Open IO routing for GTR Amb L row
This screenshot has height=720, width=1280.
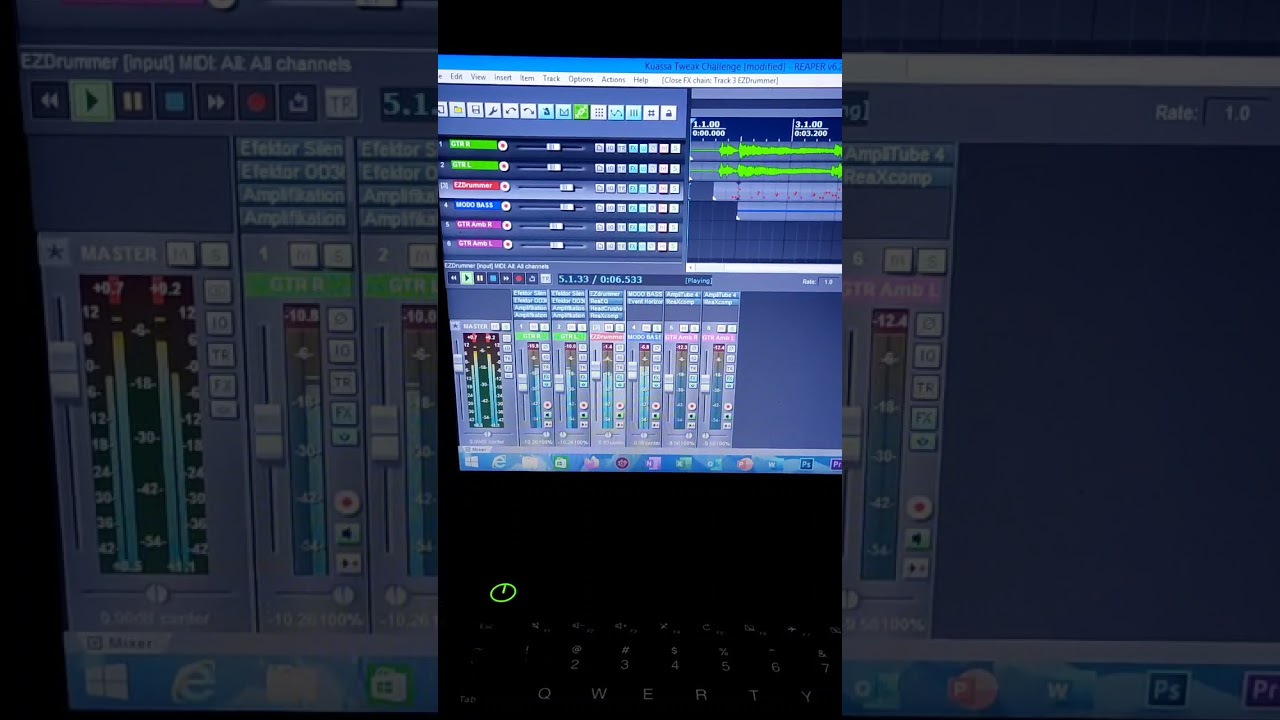(x=610, y=246)
